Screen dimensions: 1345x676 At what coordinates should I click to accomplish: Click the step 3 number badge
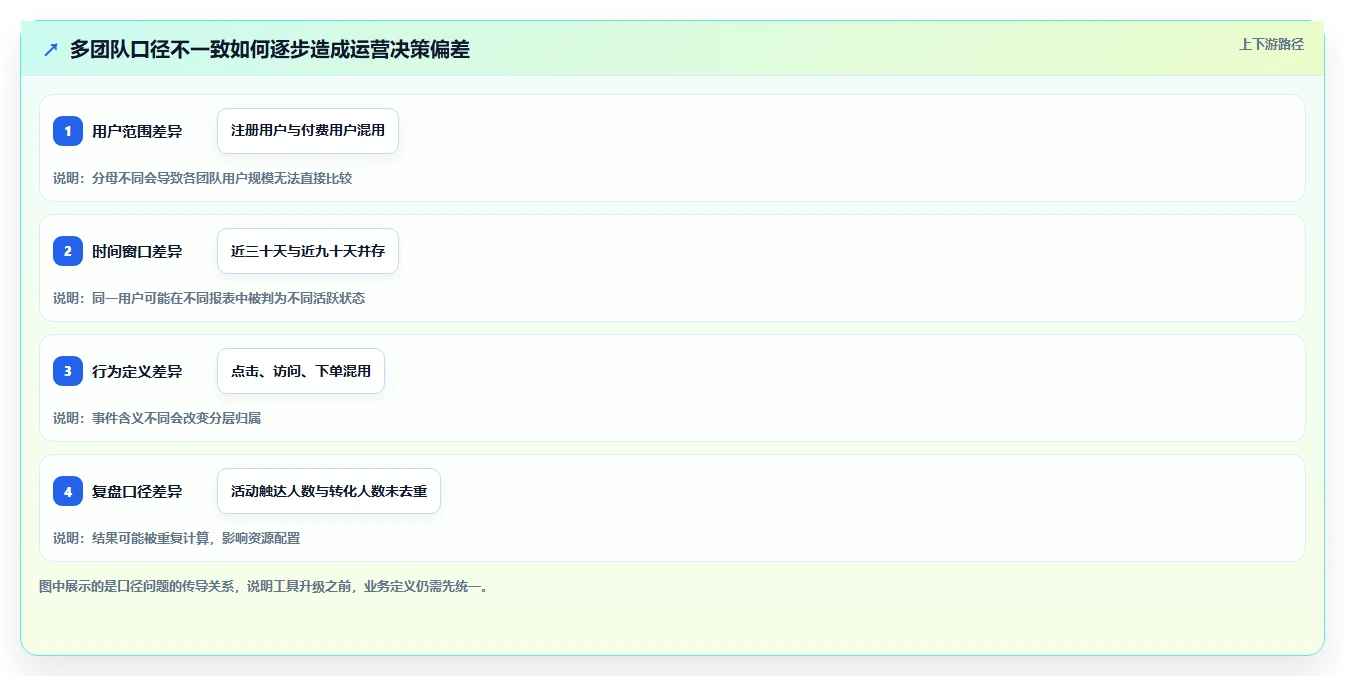68,371
